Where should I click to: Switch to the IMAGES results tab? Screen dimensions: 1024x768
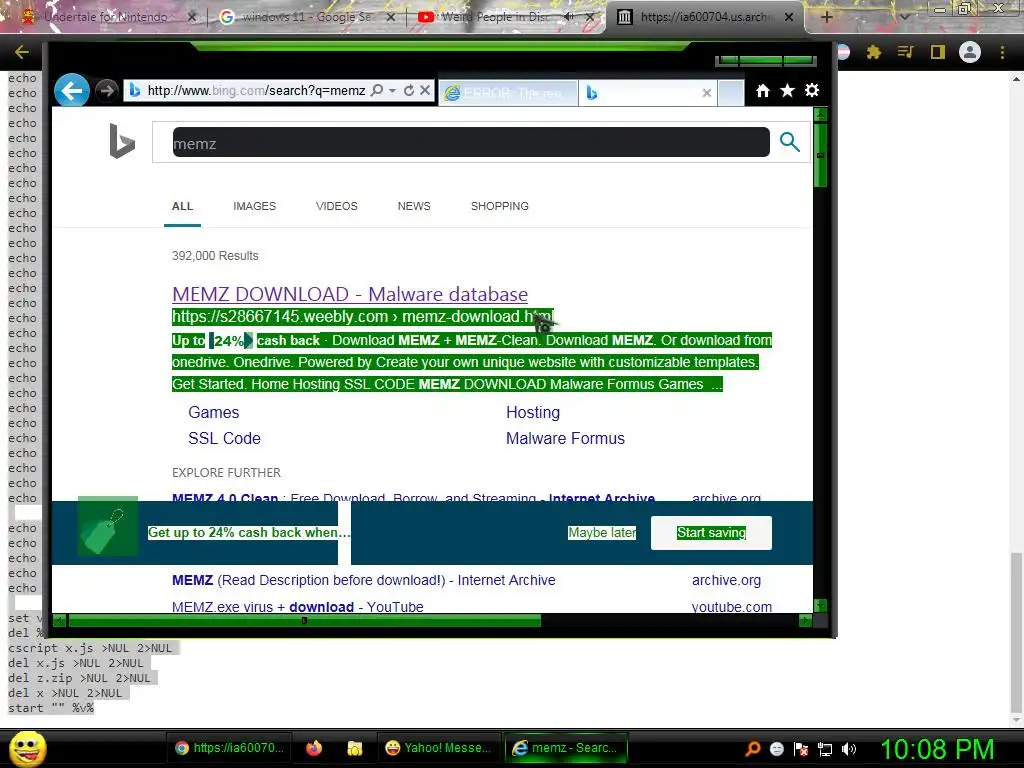click(255, 206)
